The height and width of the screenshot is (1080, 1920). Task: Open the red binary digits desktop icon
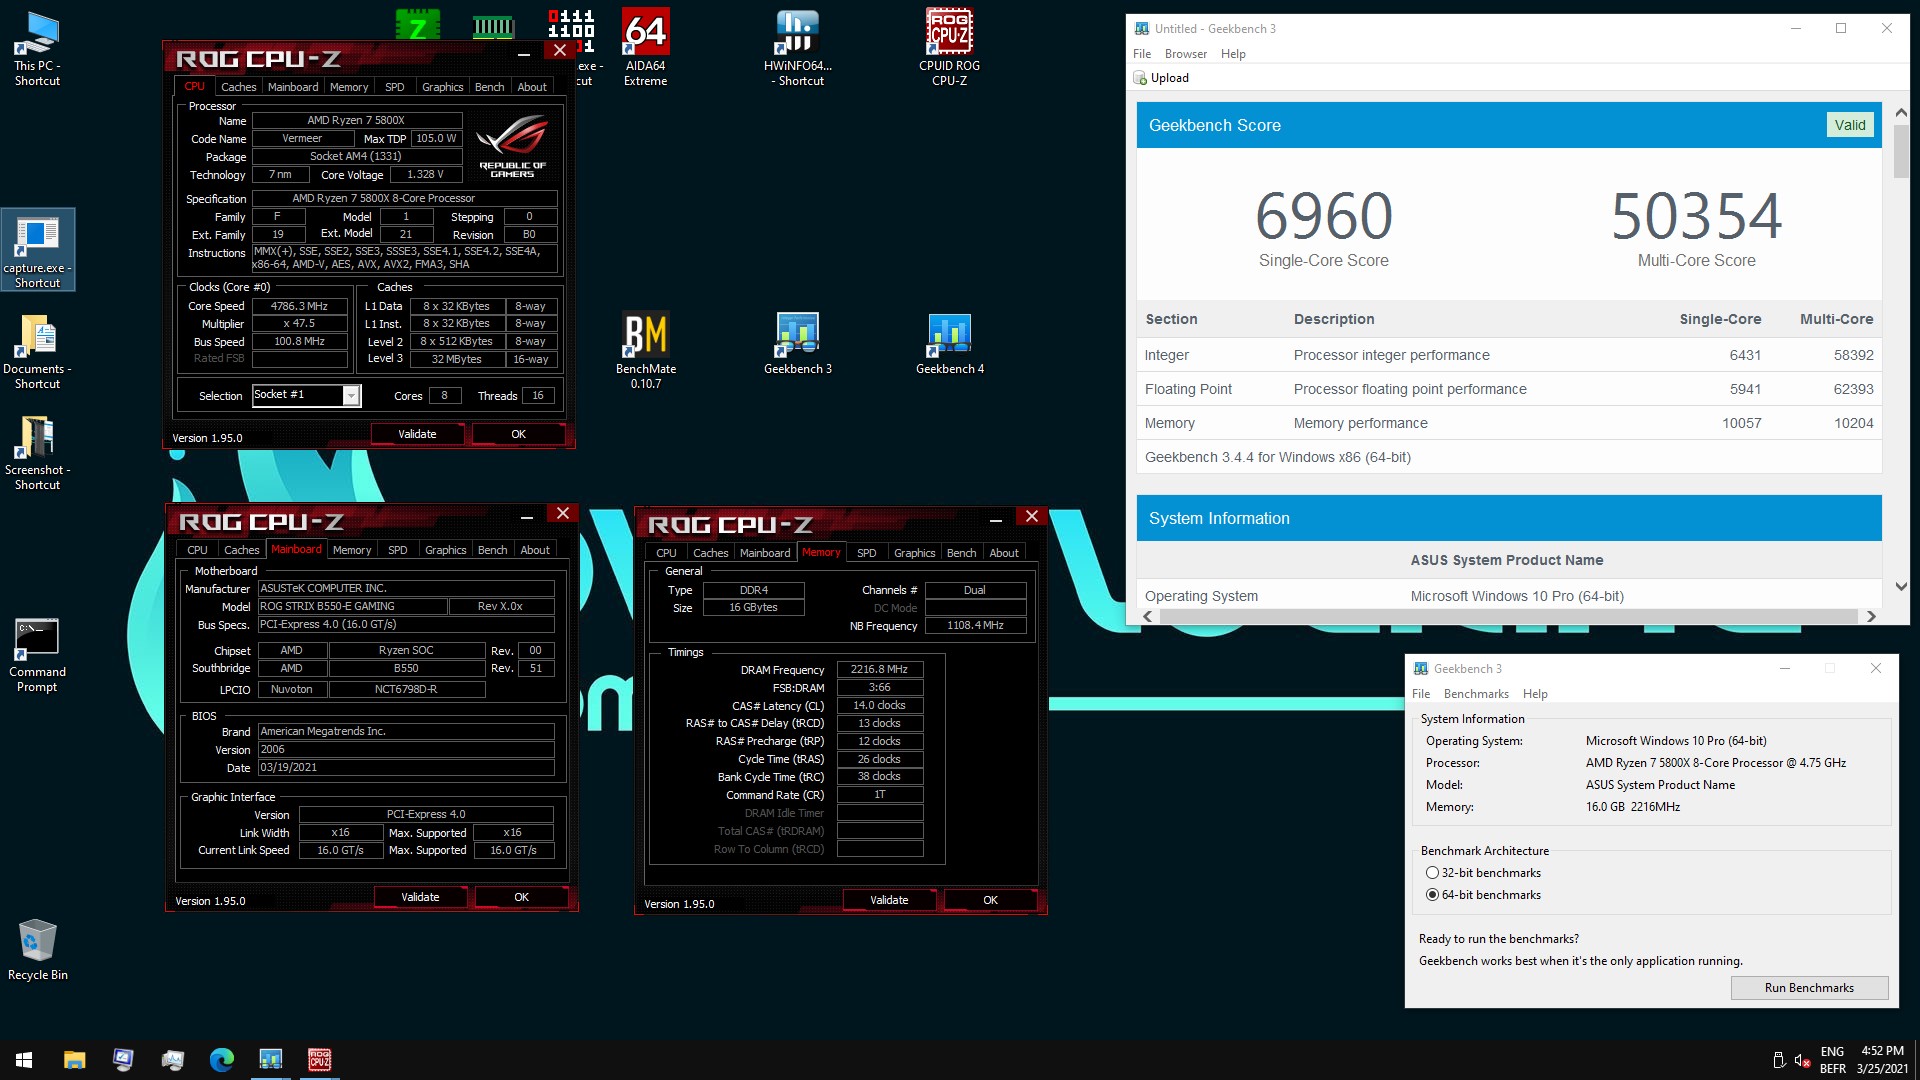coord(571,29)
